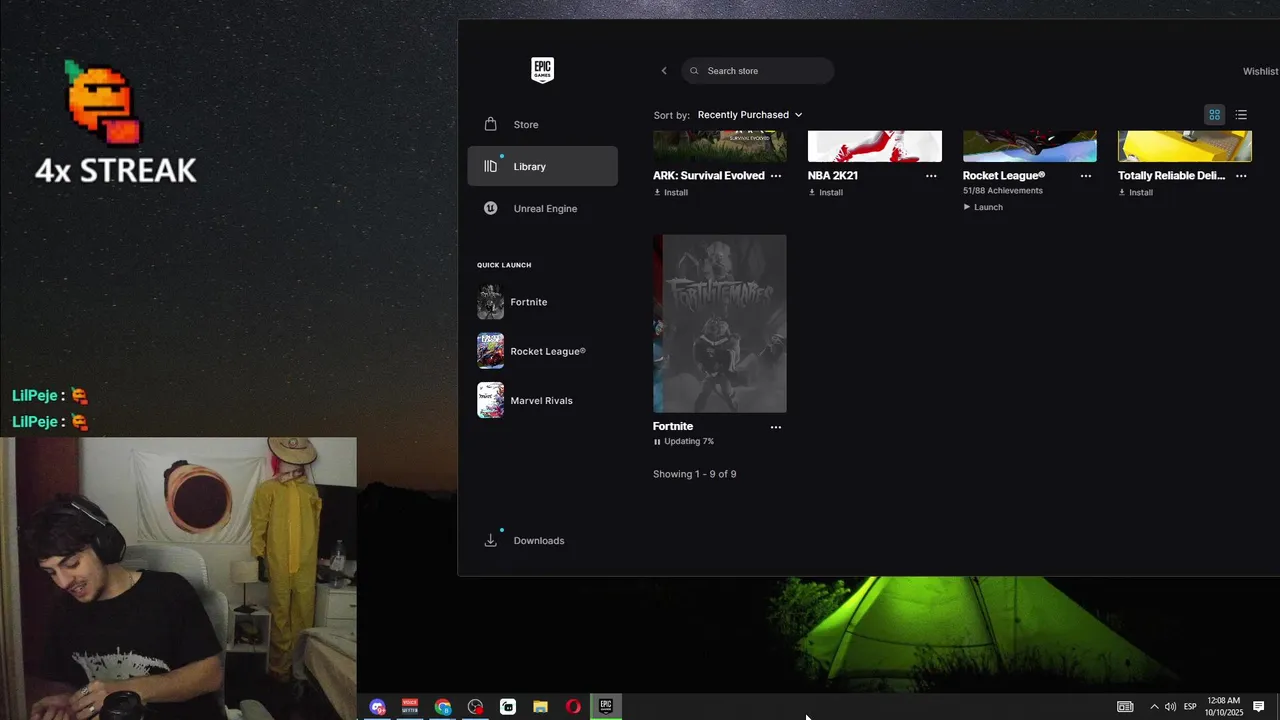This screenshot has width=1280, height=720.
Task: Open the Unreal Engine section
Action: [x=542, y=208]
